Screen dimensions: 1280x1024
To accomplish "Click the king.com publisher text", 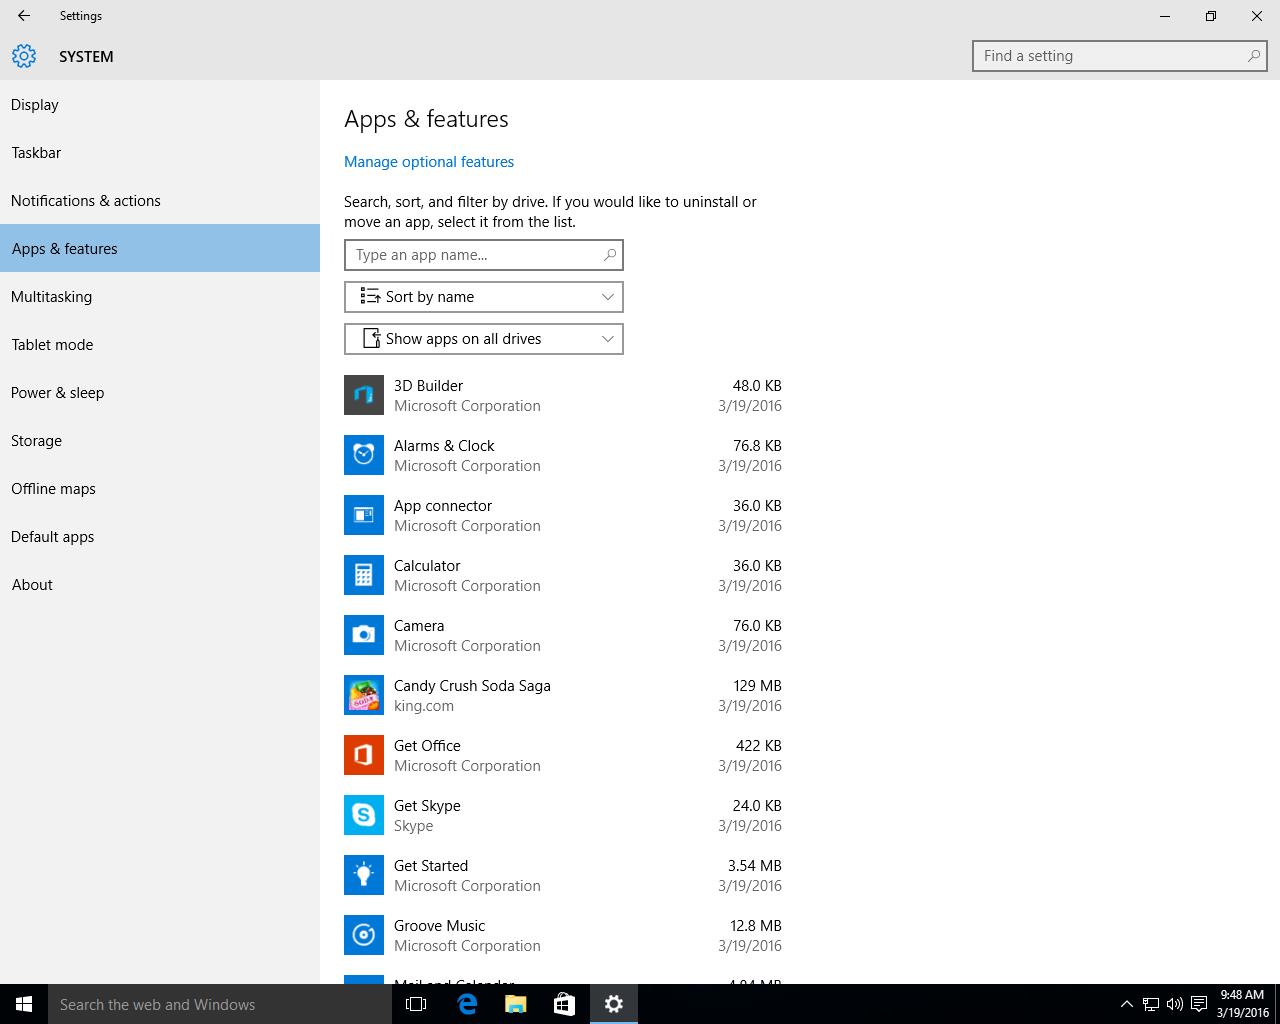I will (x=424, y=706).
